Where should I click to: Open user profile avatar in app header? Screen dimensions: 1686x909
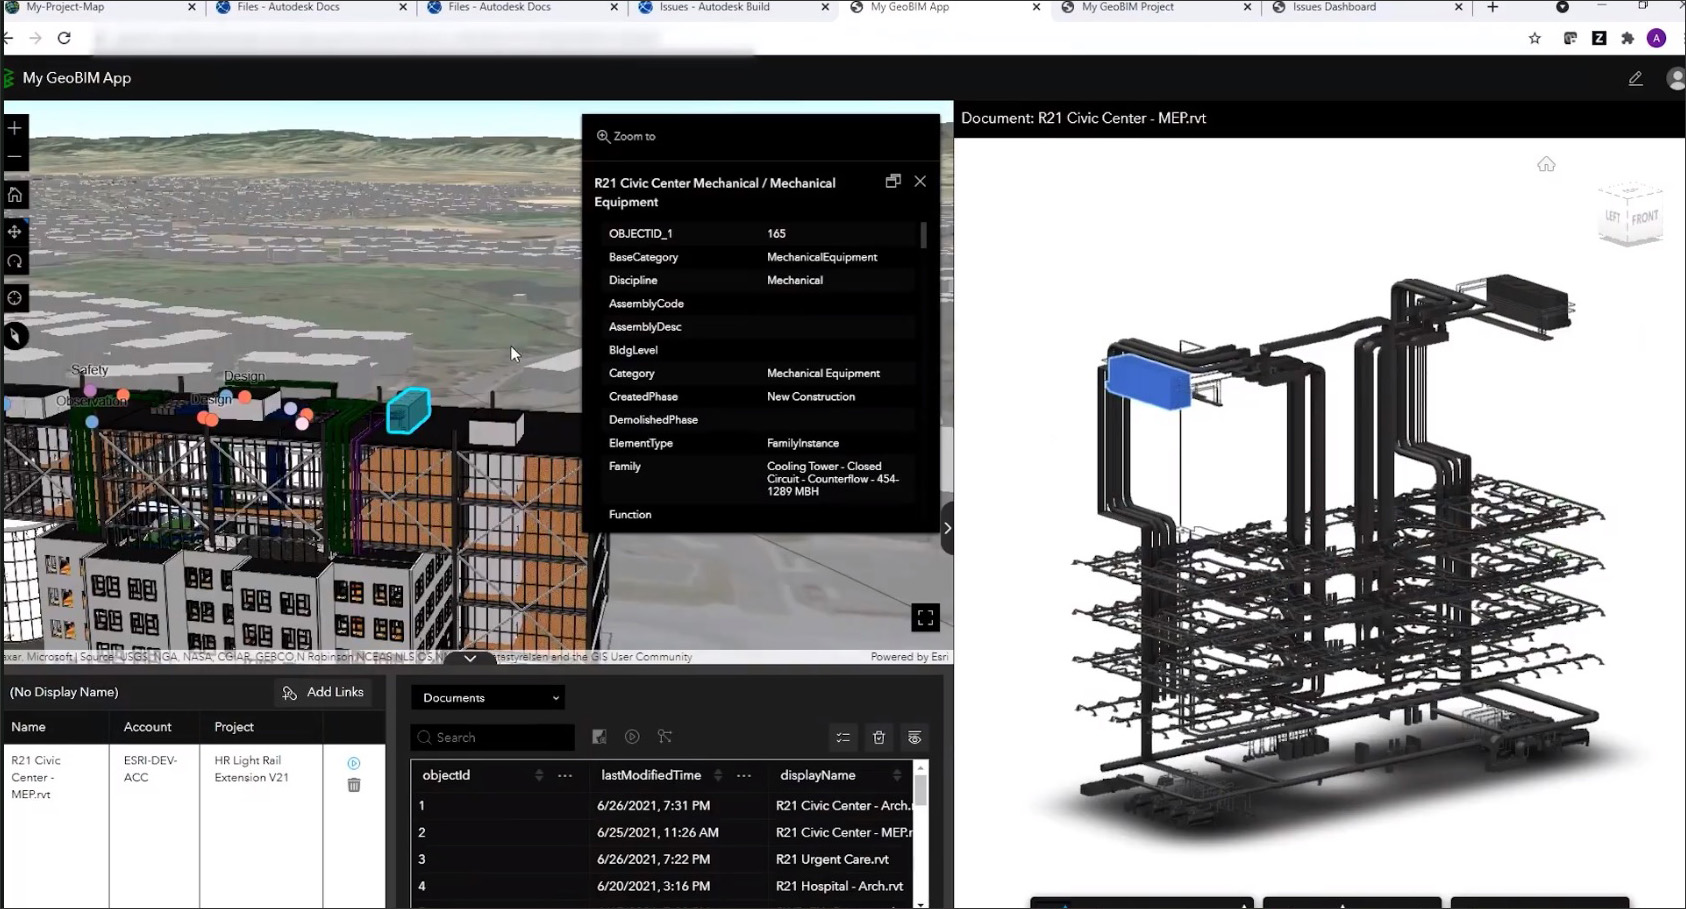coord(1675,79)
